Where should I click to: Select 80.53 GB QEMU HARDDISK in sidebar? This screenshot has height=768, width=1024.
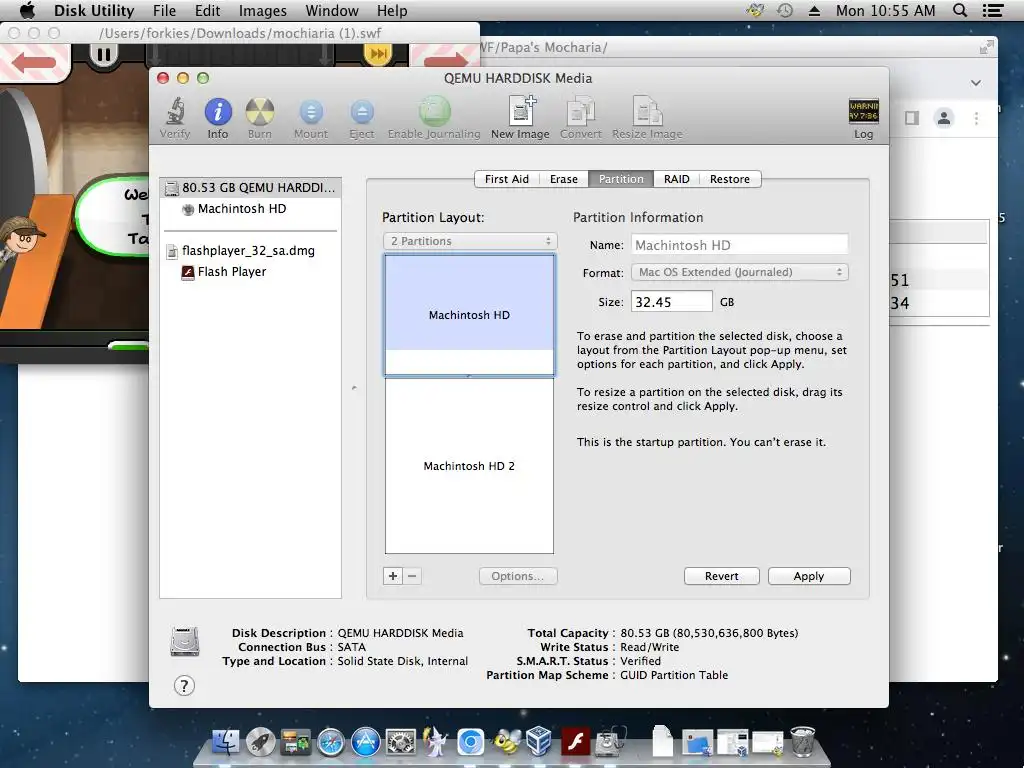tap(250, 187)
